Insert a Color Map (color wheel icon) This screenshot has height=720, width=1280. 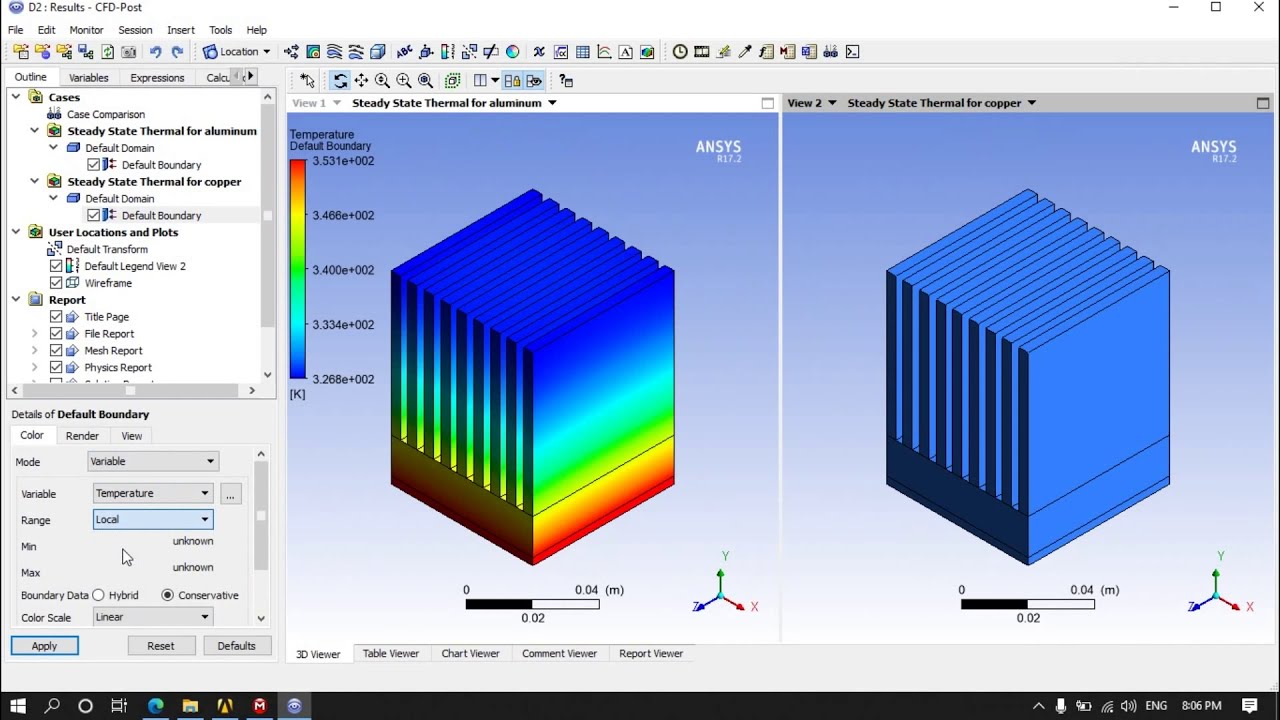[x=512, y=51]
